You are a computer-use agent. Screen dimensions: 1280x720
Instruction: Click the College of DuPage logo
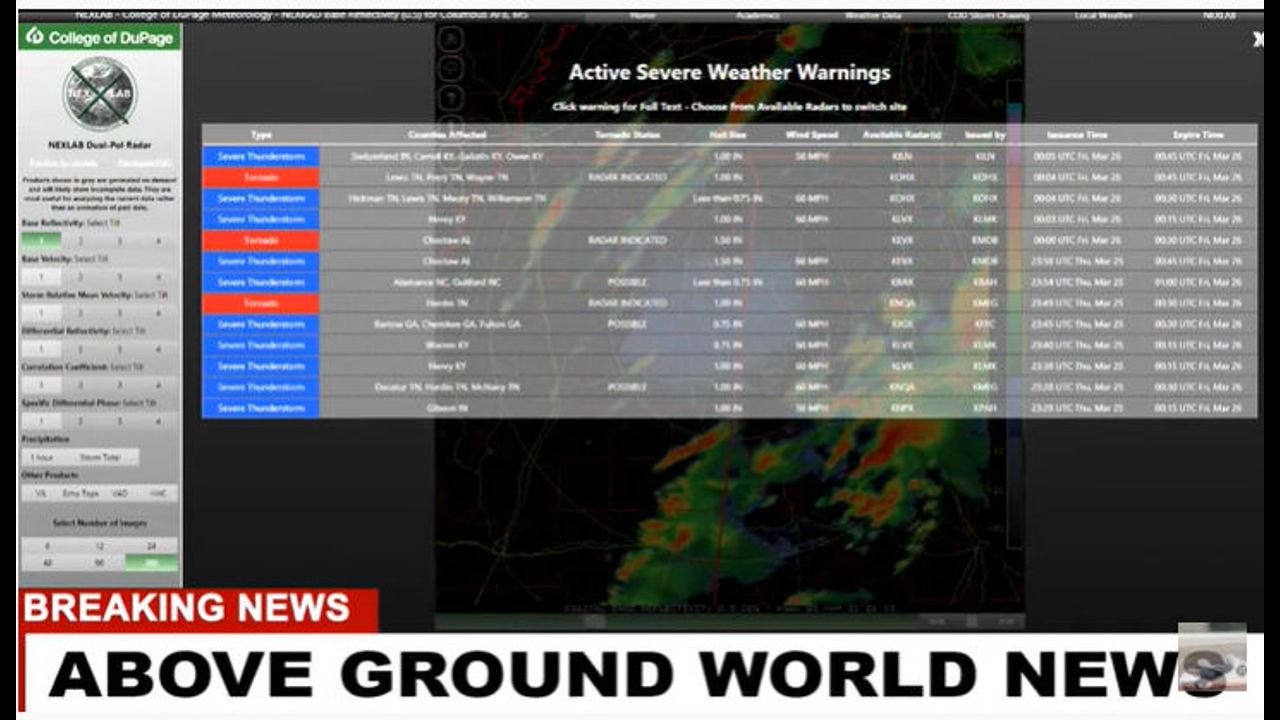[x=99, y=36]
